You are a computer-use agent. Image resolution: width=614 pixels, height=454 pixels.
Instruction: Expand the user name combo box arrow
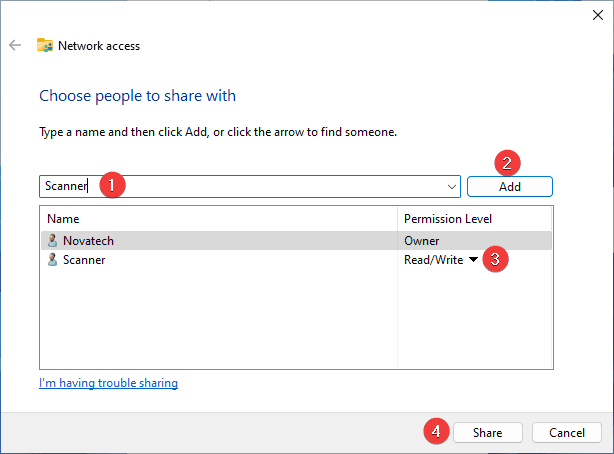453,186
